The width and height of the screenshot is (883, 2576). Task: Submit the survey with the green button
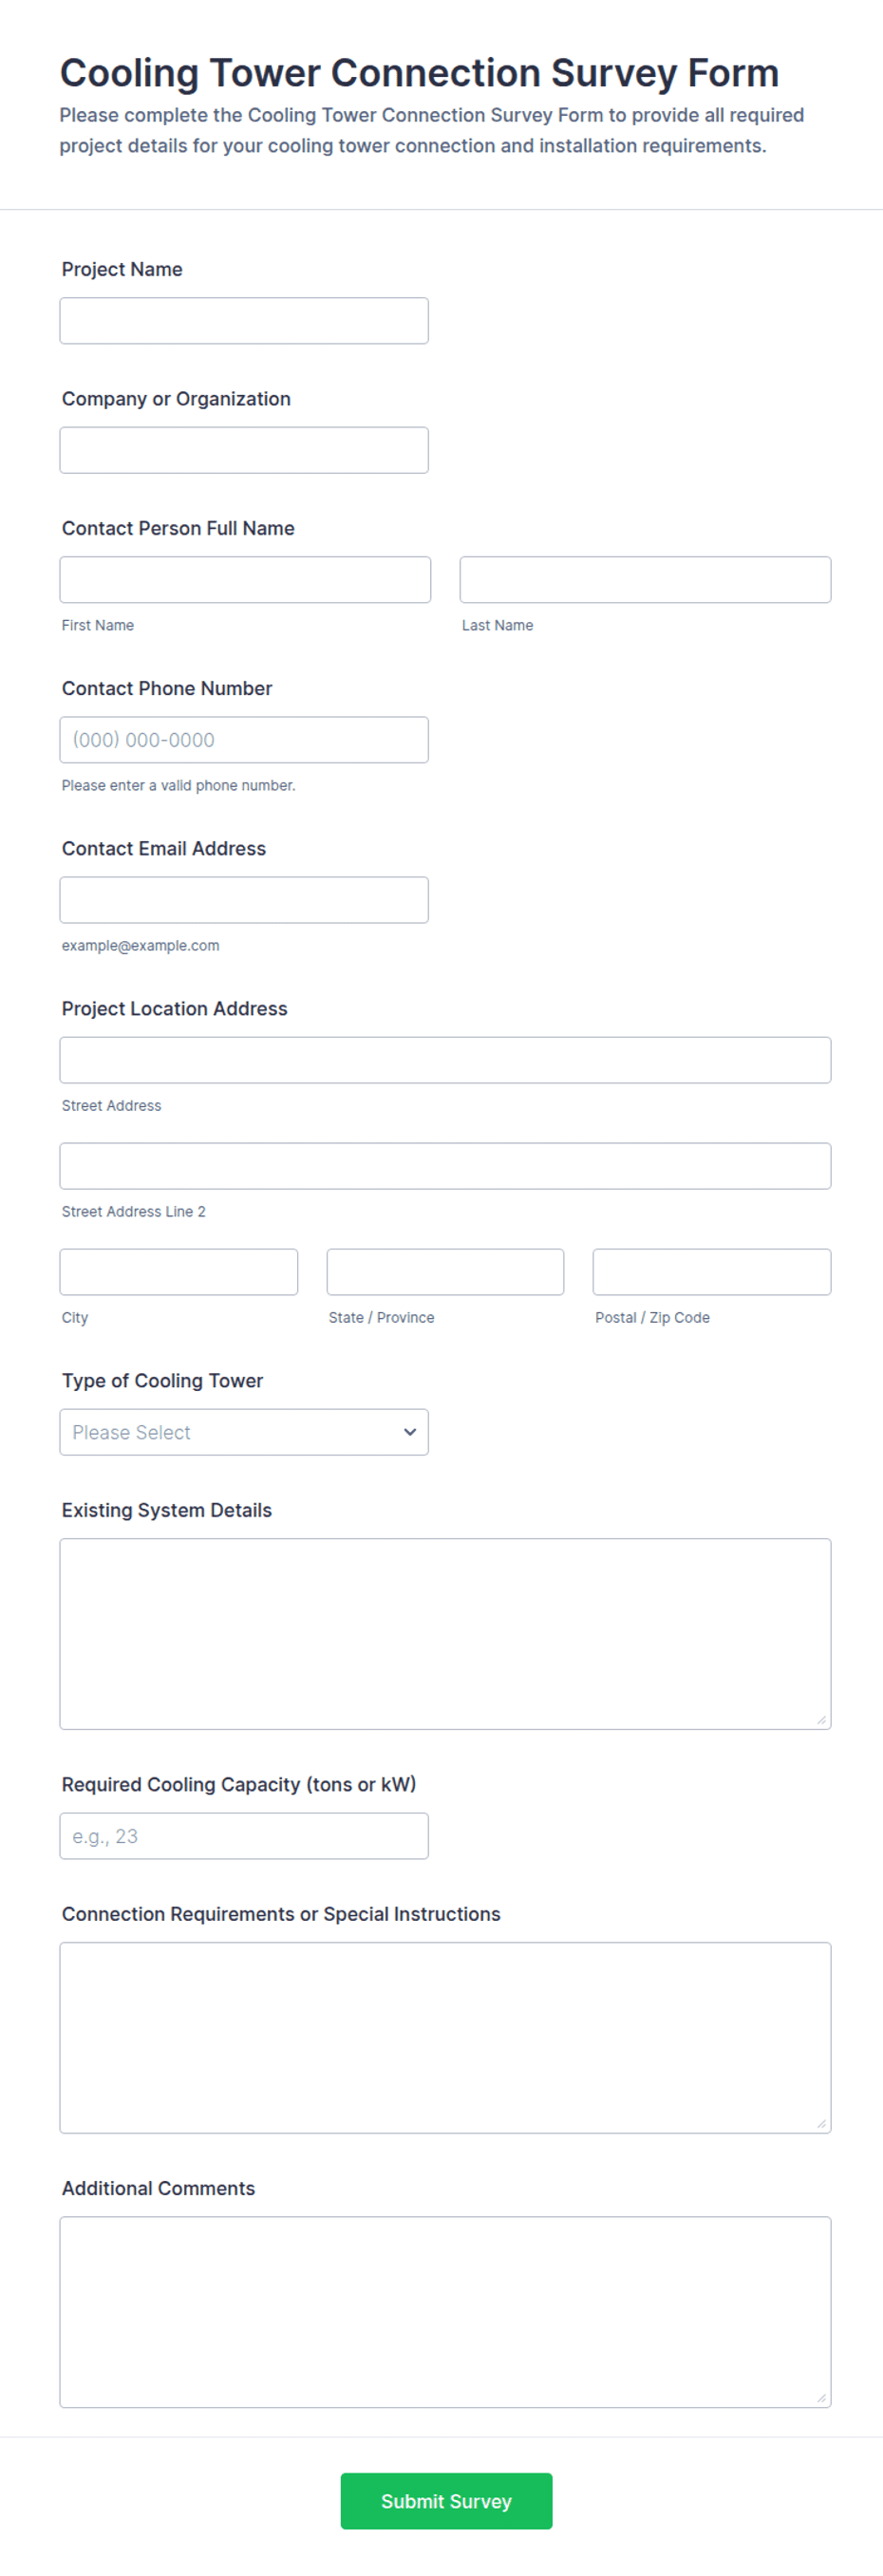pyautogui.click(x=446, y=2501)
